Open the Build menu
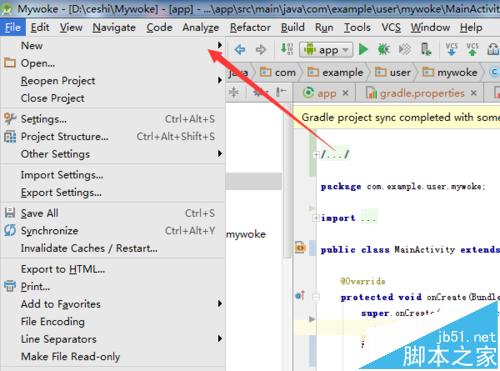This screenshot has height=371, width=500. tap(293, 27)
